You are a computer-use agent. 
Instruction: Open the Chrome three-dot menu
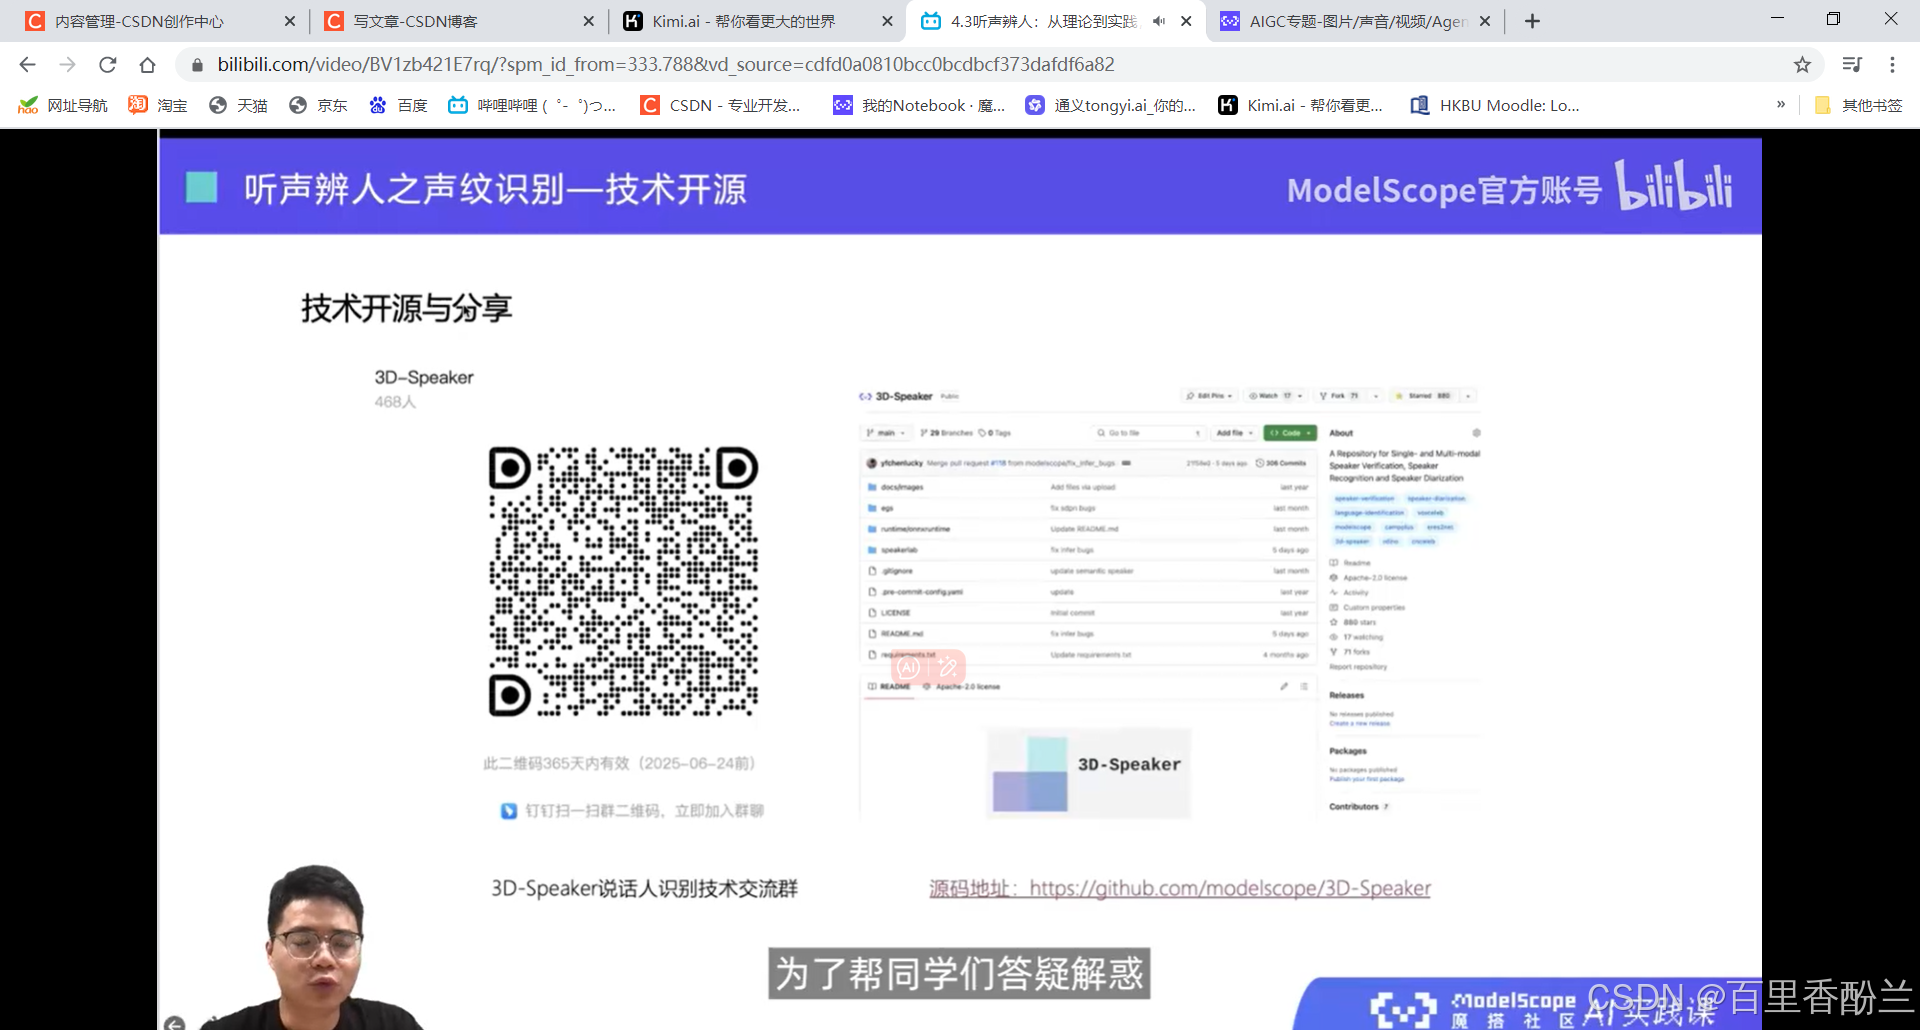(x=1892, y=65)
